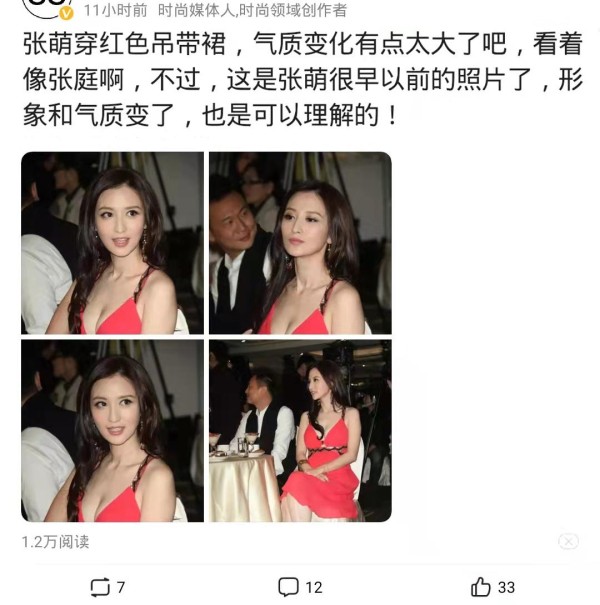
Task: Click the 11小时前 timestamp
Action: pyautogui.click(x=115, y=10)
